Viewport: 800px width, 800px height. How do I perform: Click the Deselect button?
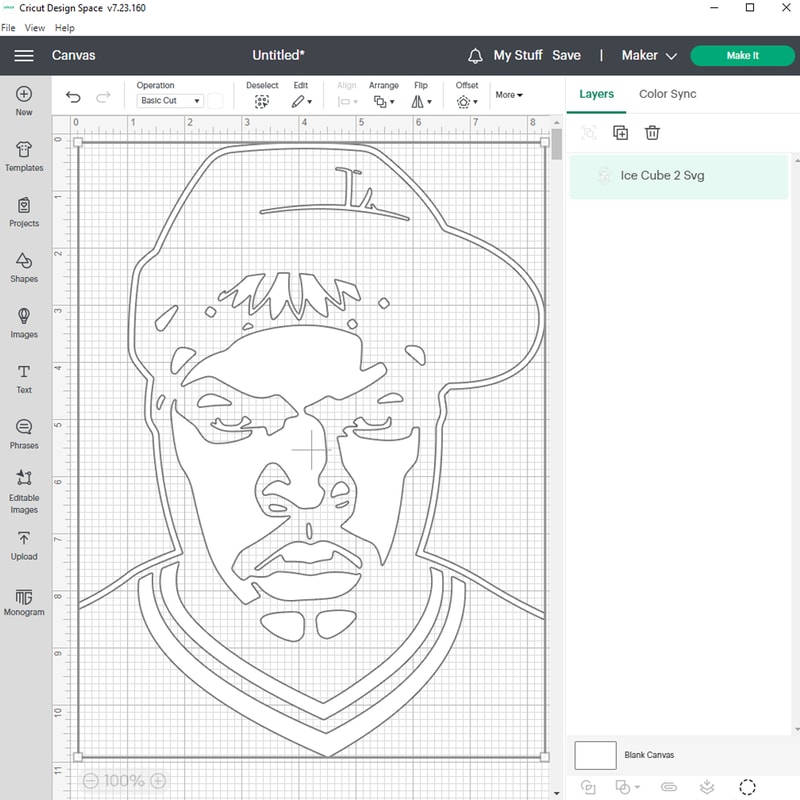(262, 96)
